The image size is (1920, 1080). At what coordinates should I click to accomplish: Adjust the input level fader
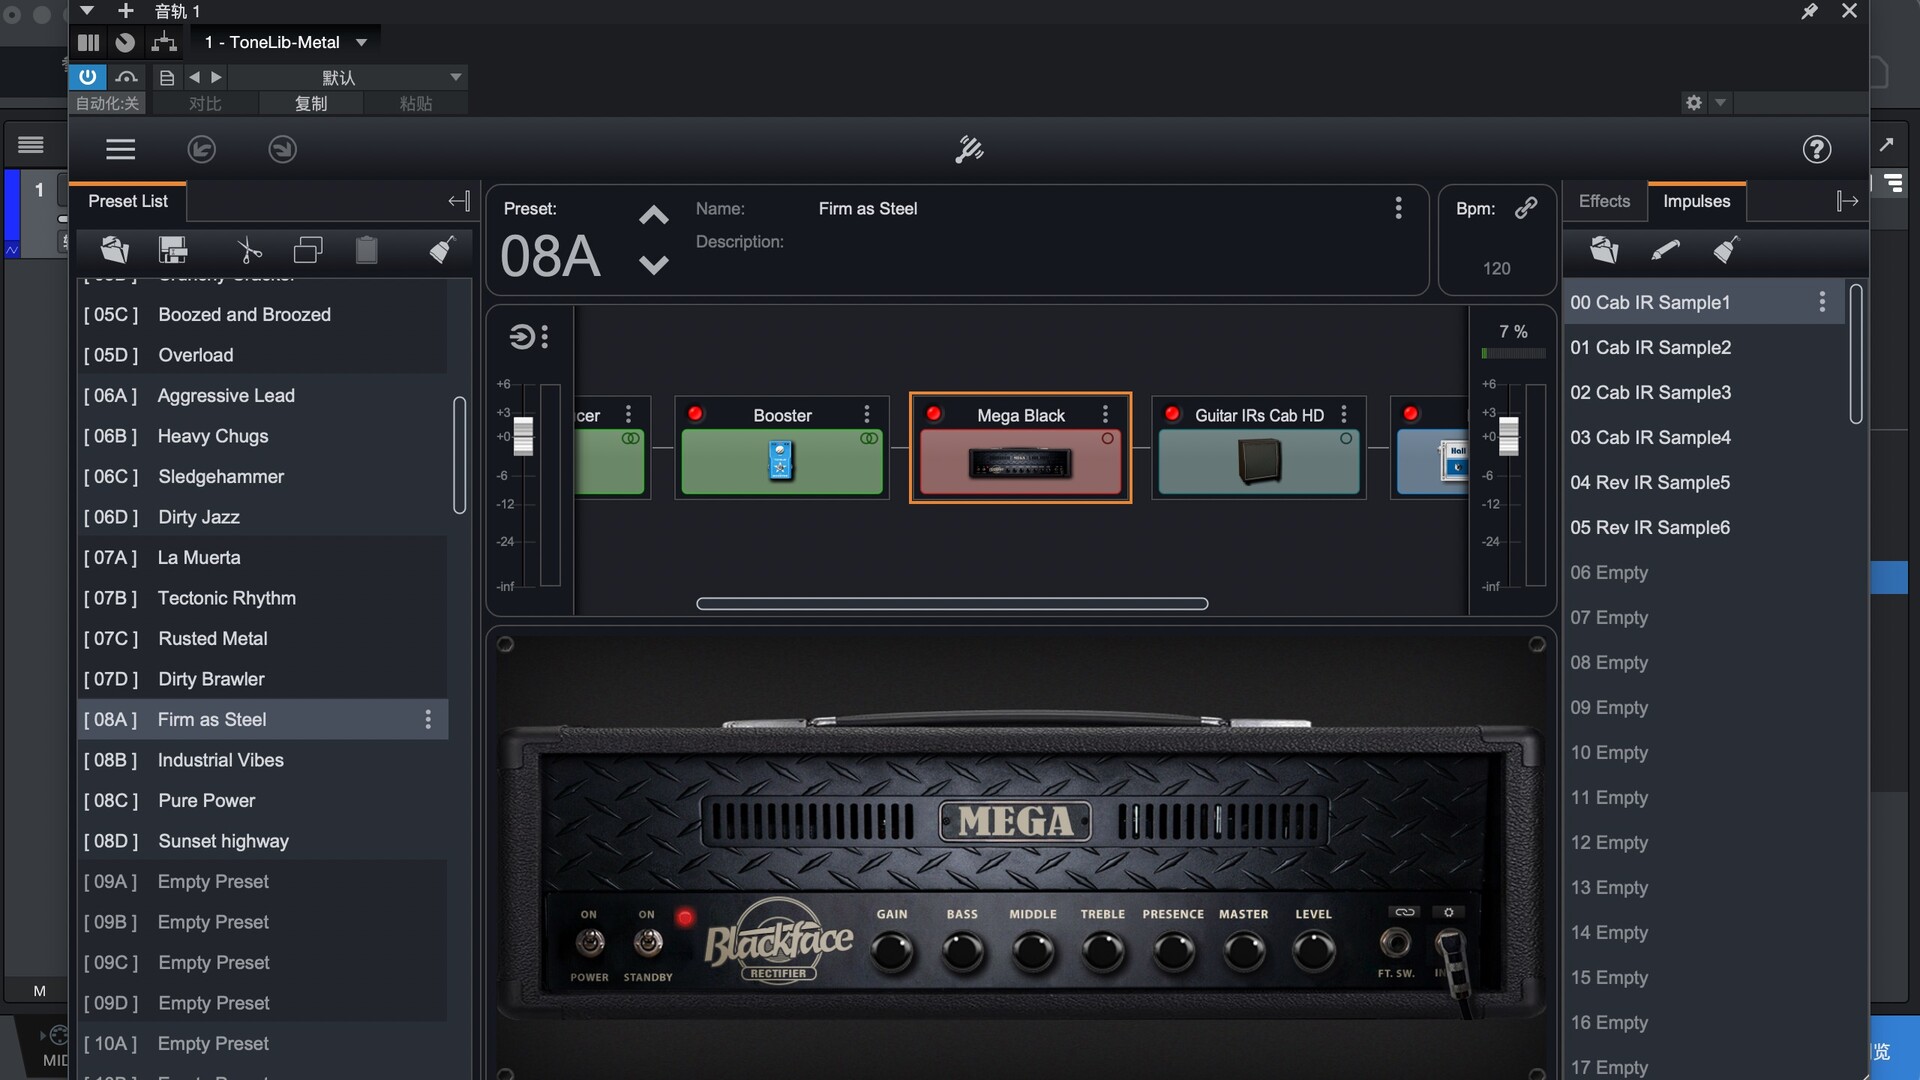(522, 436)
